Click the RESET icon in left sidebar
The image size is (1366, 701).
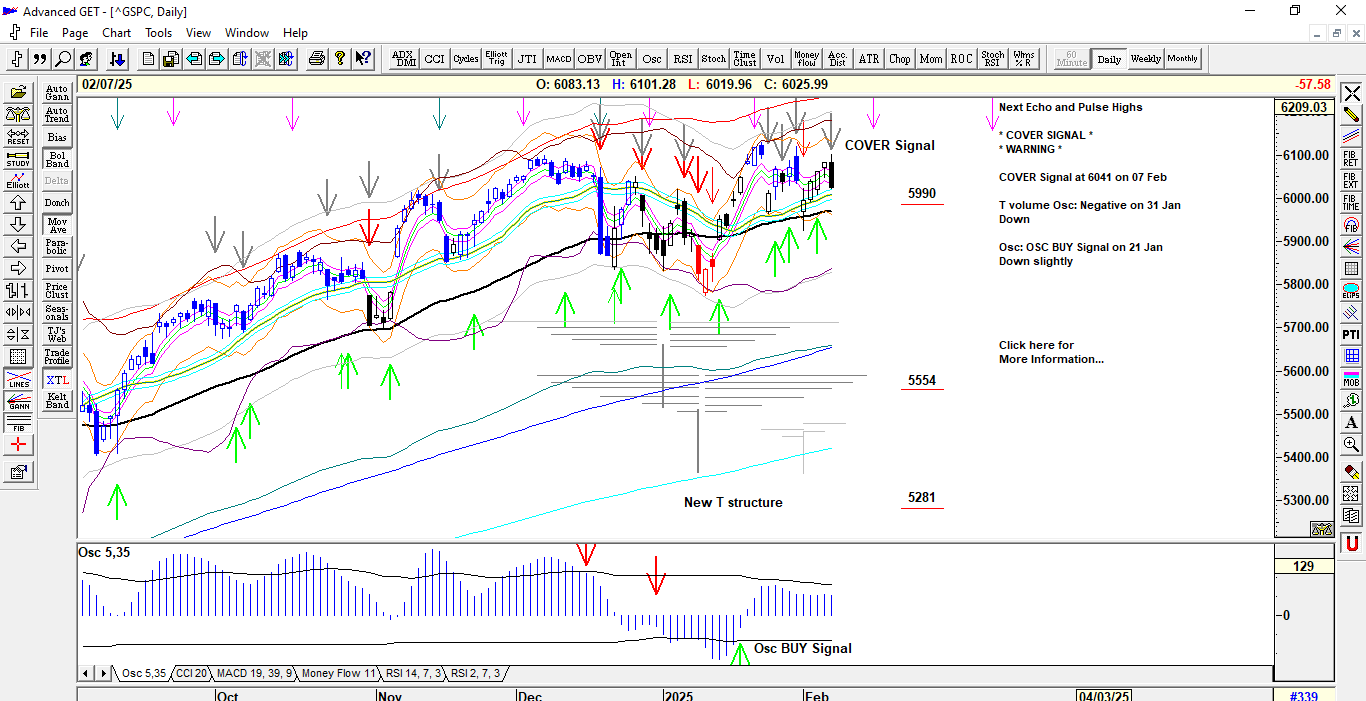point(18,136)
